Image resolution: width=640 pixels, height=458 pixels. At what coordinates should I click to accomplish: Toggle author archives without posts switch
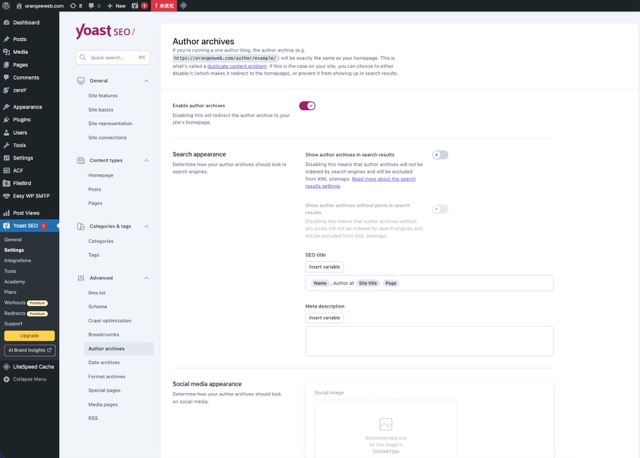click(x=440, y=208)
